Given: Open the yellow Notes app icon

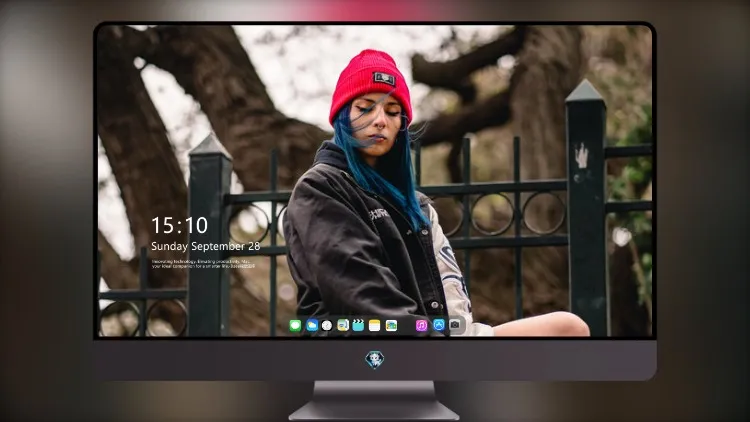Looking at the screenshot, I should pyautogui.click(x=375, y=326).
